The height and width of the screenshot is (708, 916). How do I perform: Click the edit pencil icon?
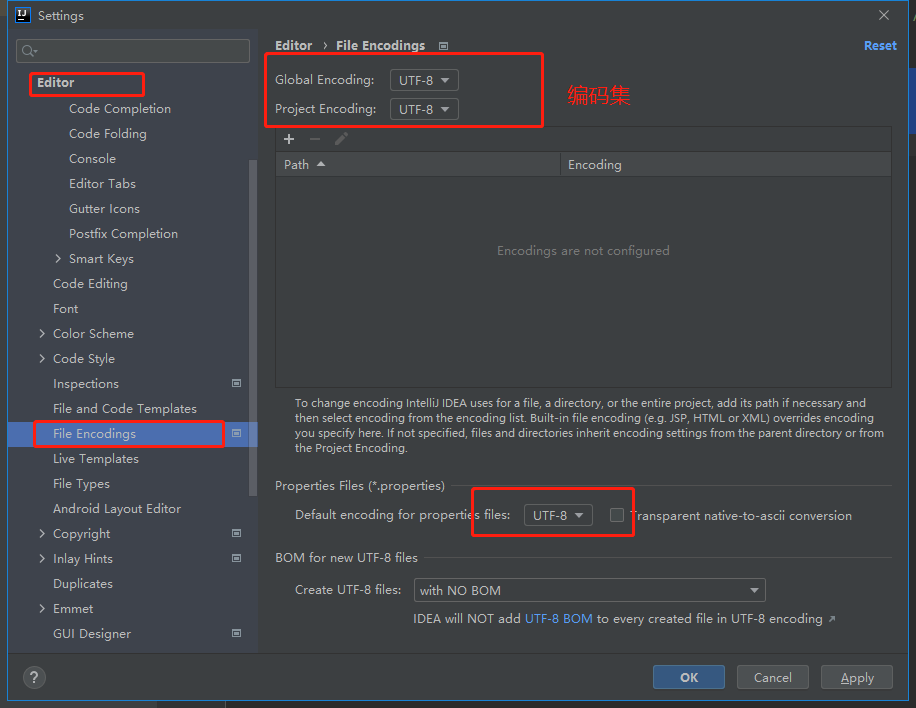[341, 139]
